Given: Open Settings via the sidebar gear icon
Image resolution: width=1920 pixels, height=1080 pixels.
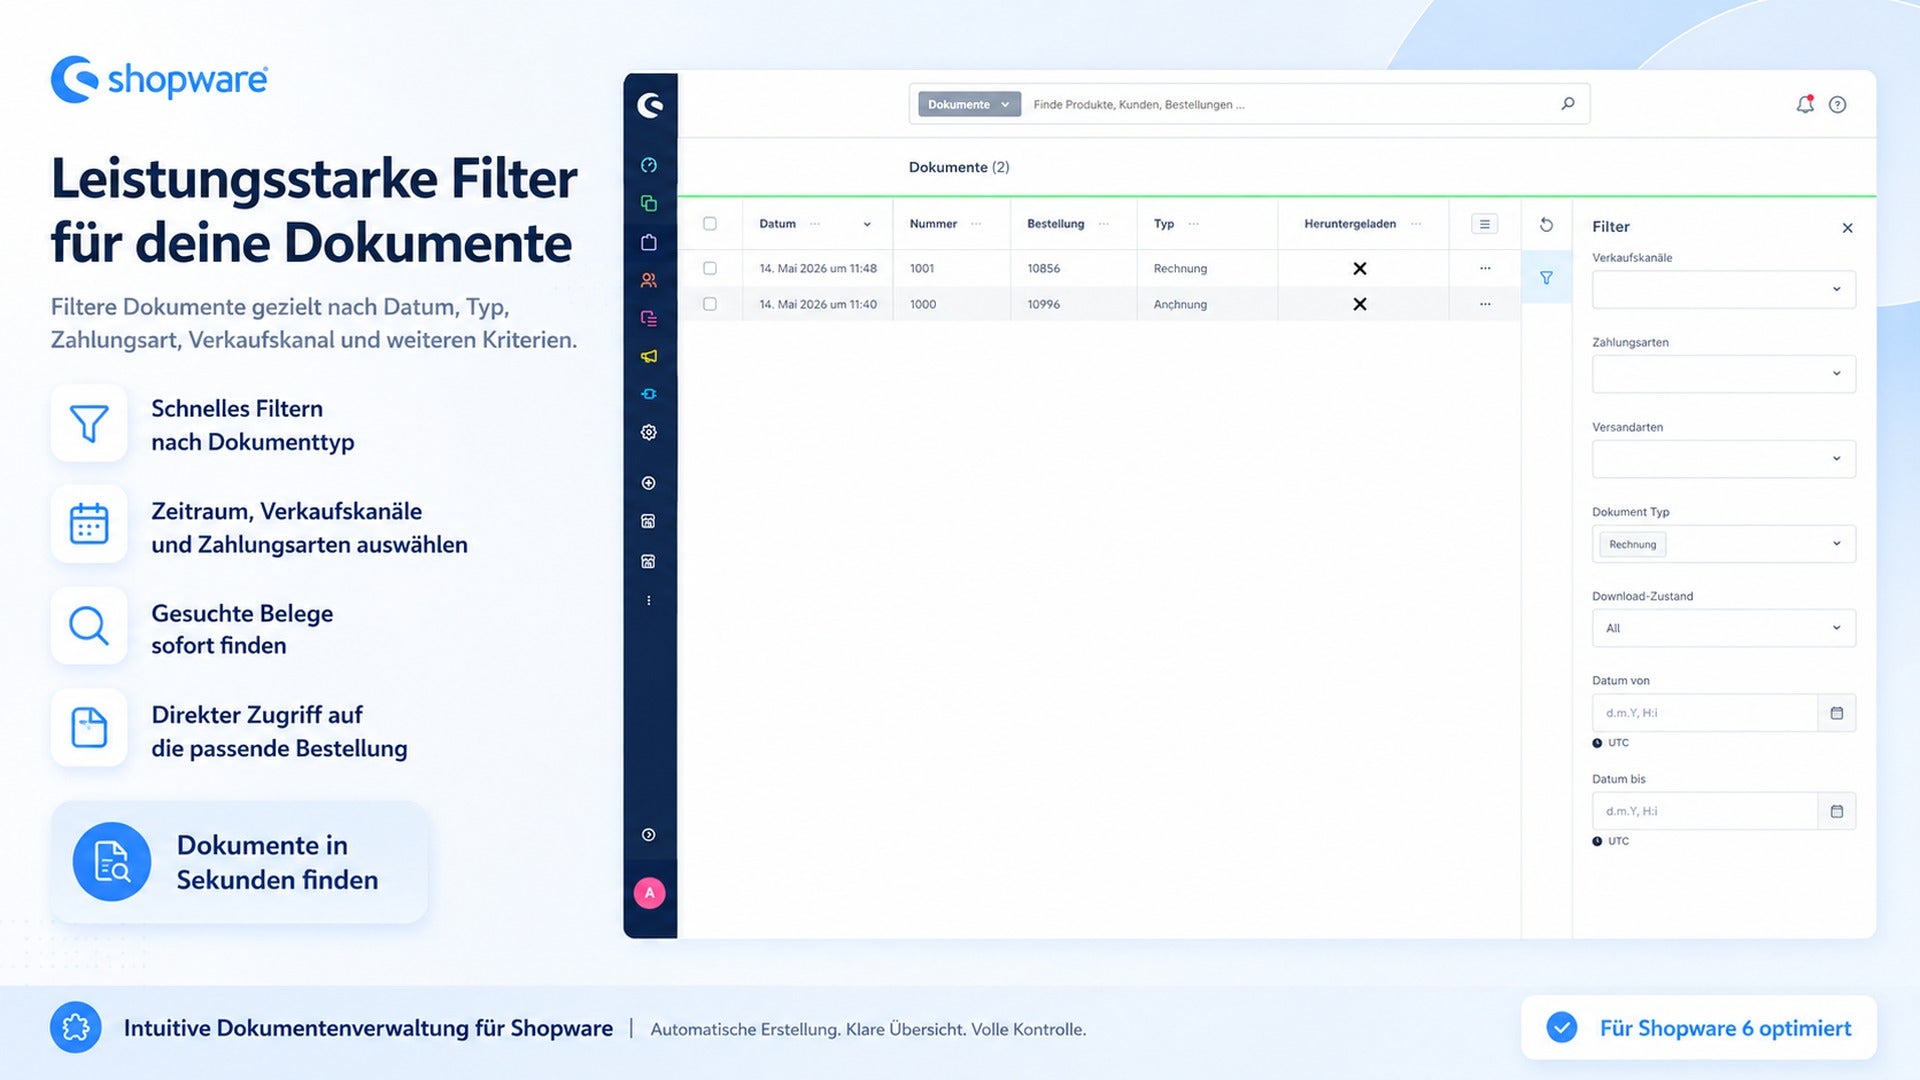Looking at the screenshot, I should (649, 432).
